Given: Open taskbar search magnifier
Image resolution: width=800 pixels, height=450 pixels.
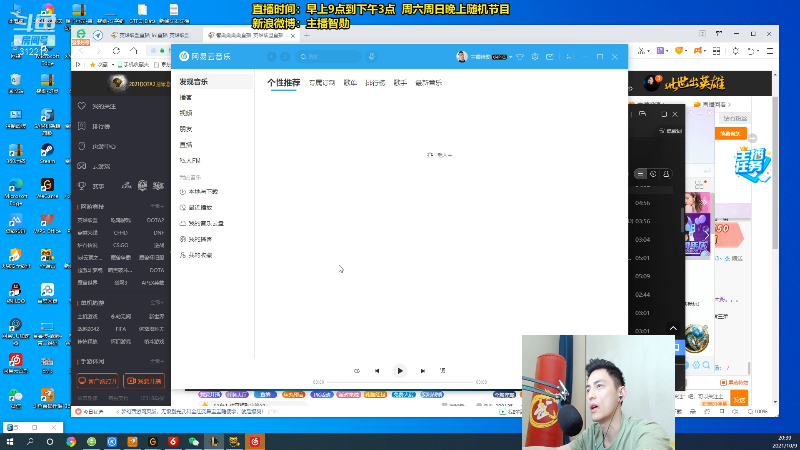Looking at the screenshot, I should tap(30, 442).
